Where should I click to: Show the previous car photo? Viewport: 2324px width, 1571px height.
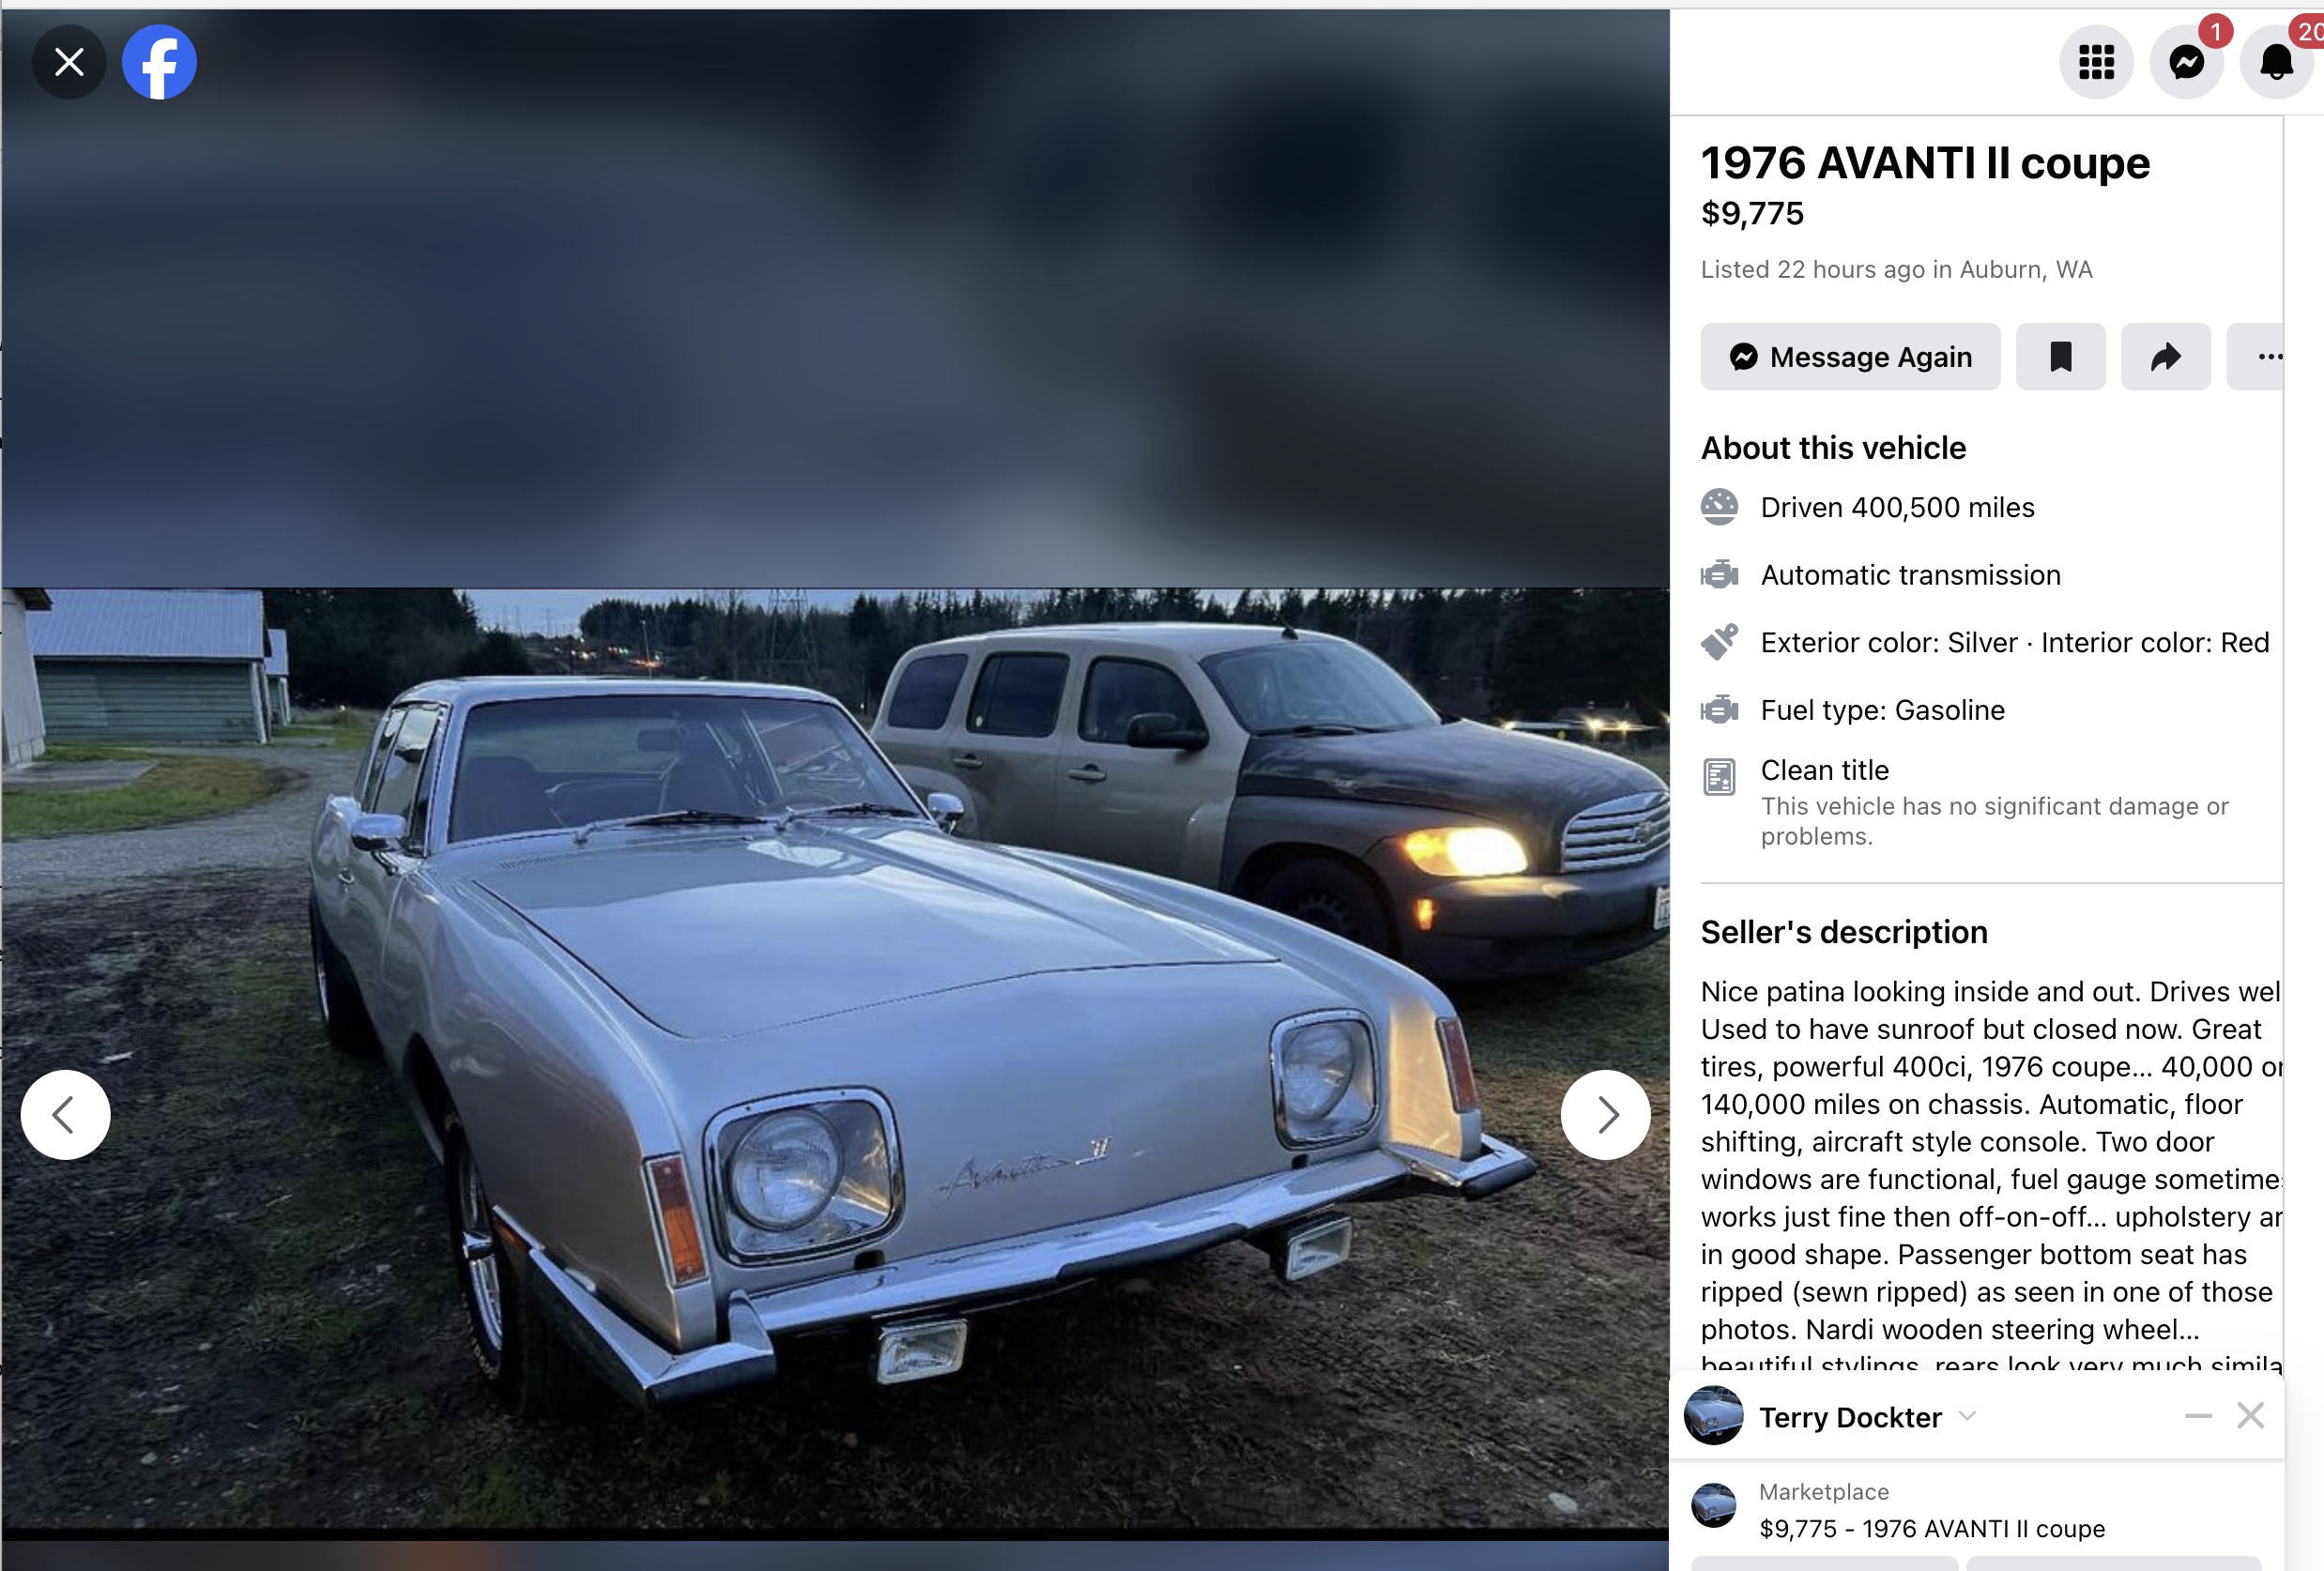[x=65, y=1115]
